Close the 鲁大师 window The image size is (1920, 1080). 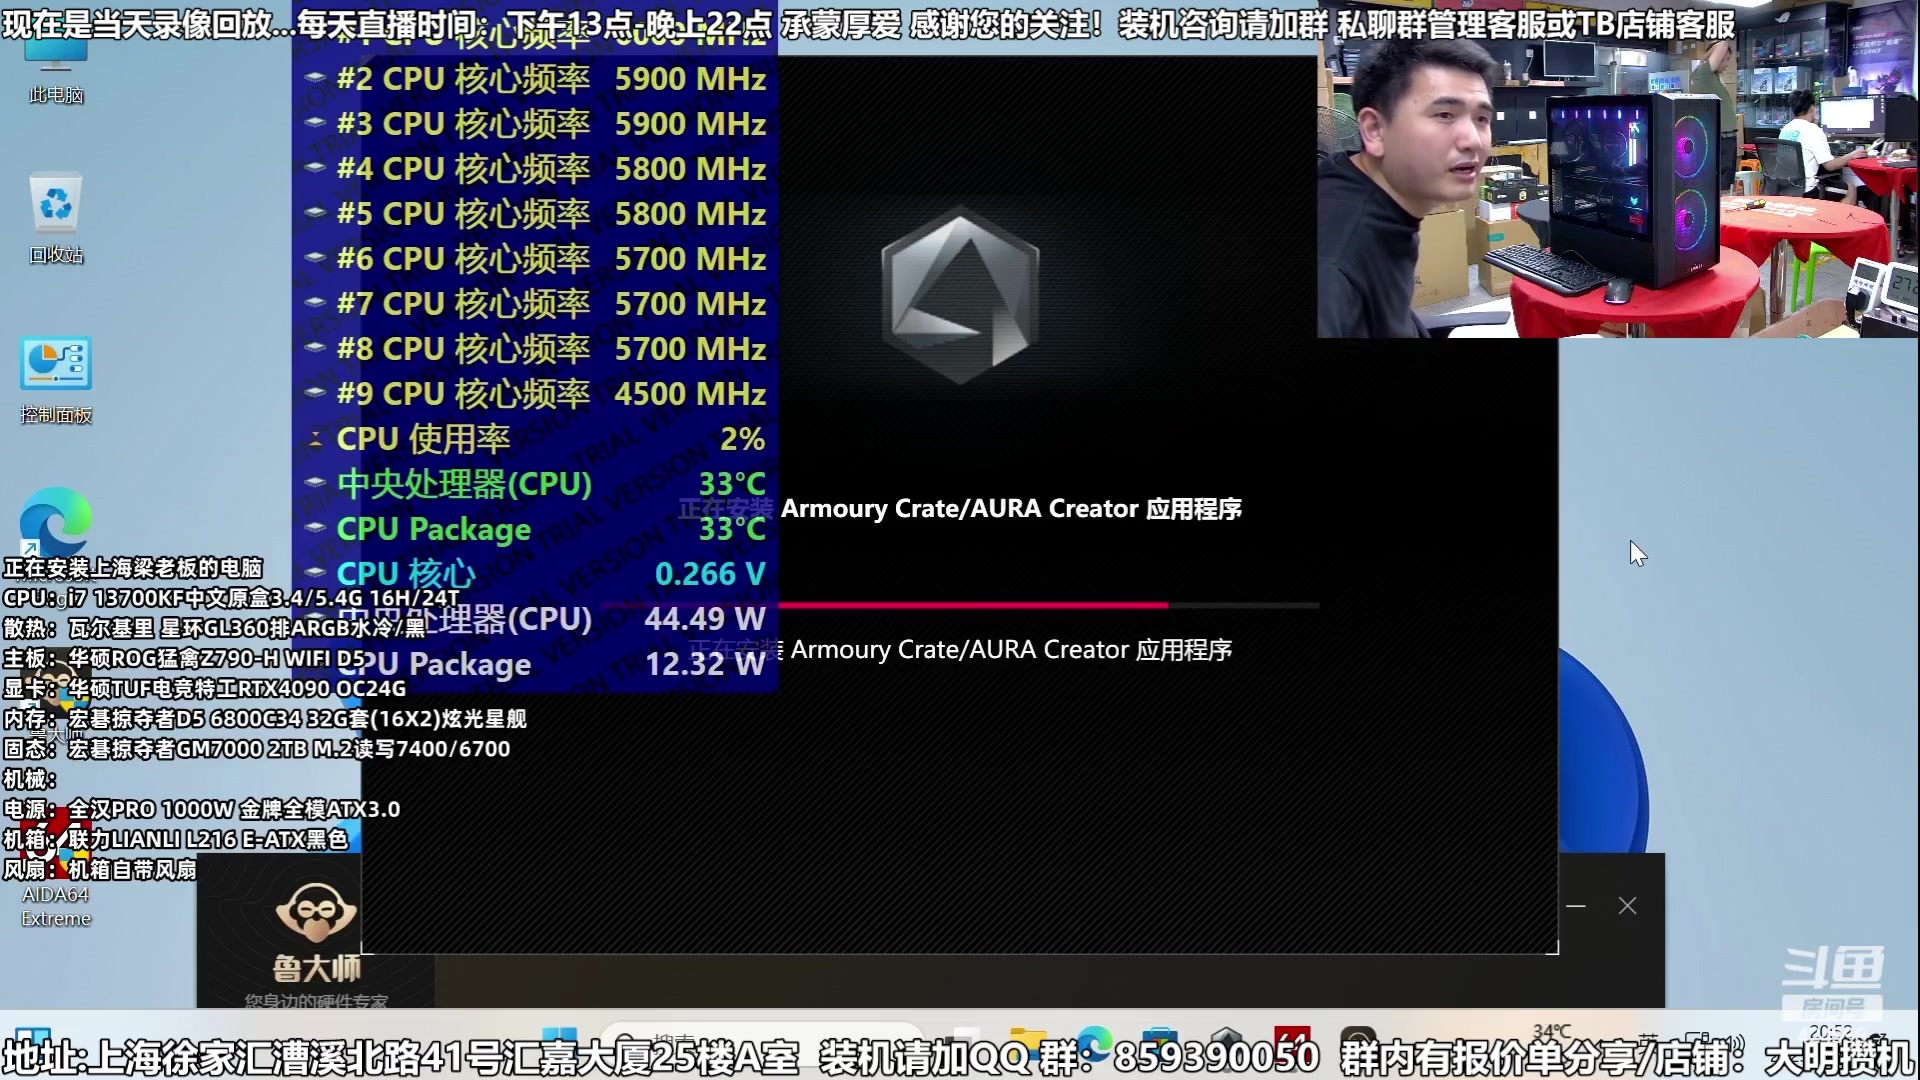pos(1627,906)
